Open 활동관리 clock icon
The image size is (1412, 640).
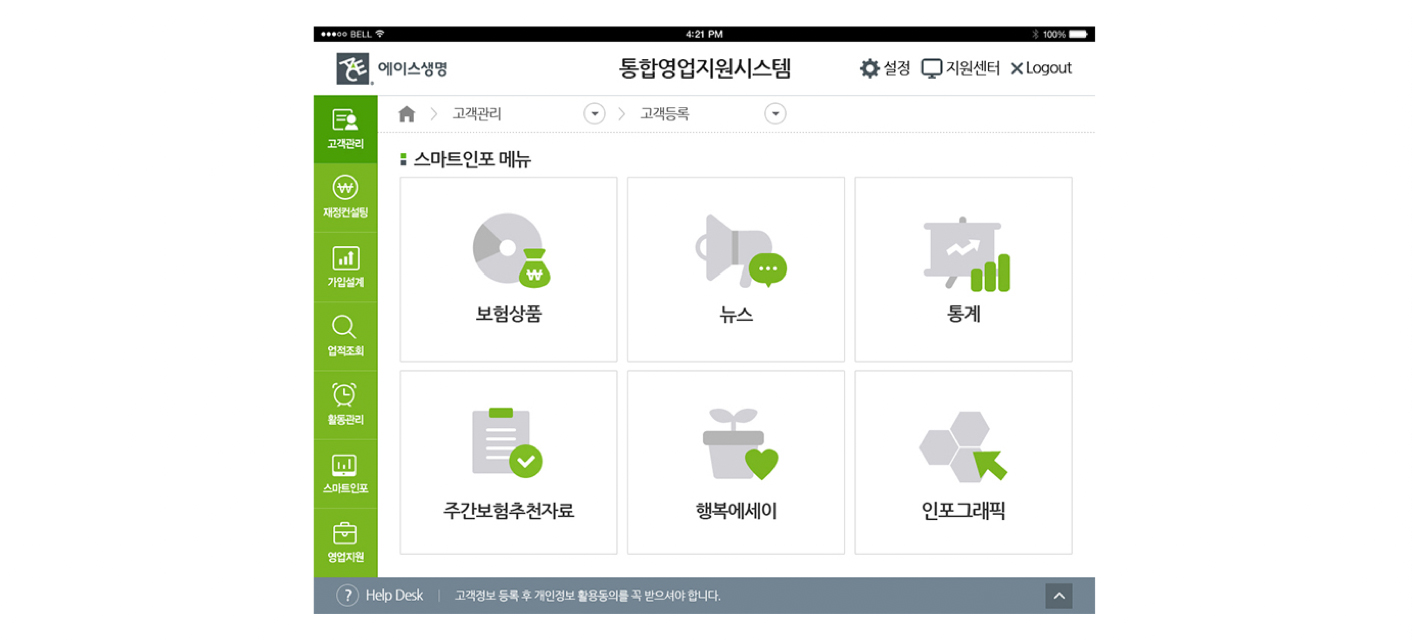point(344,395)
